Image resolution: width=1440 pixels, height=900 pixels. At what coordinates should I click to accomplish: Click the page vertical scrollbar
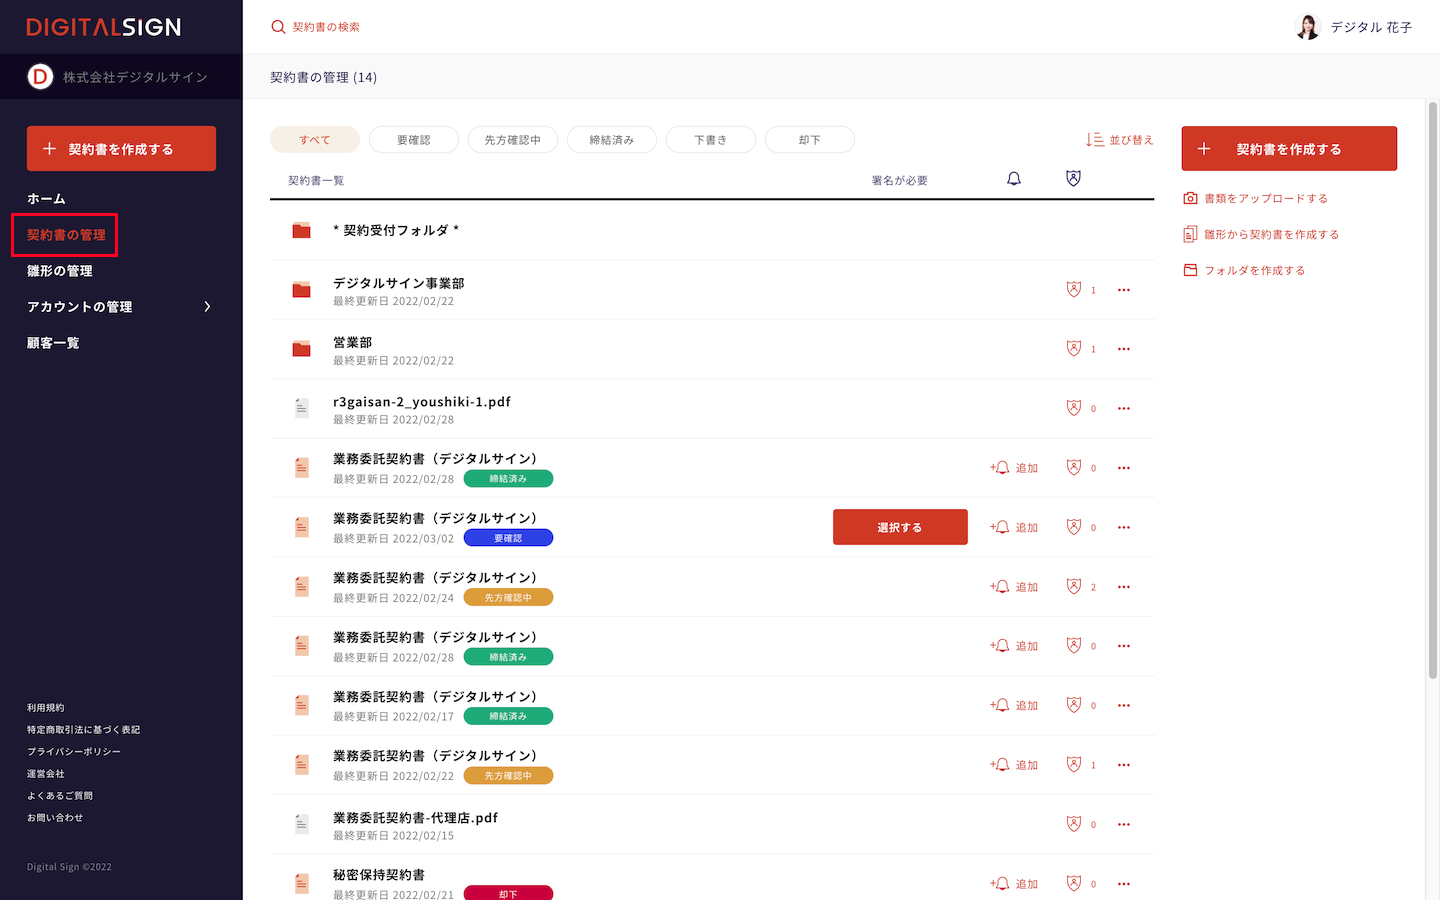1432,390
